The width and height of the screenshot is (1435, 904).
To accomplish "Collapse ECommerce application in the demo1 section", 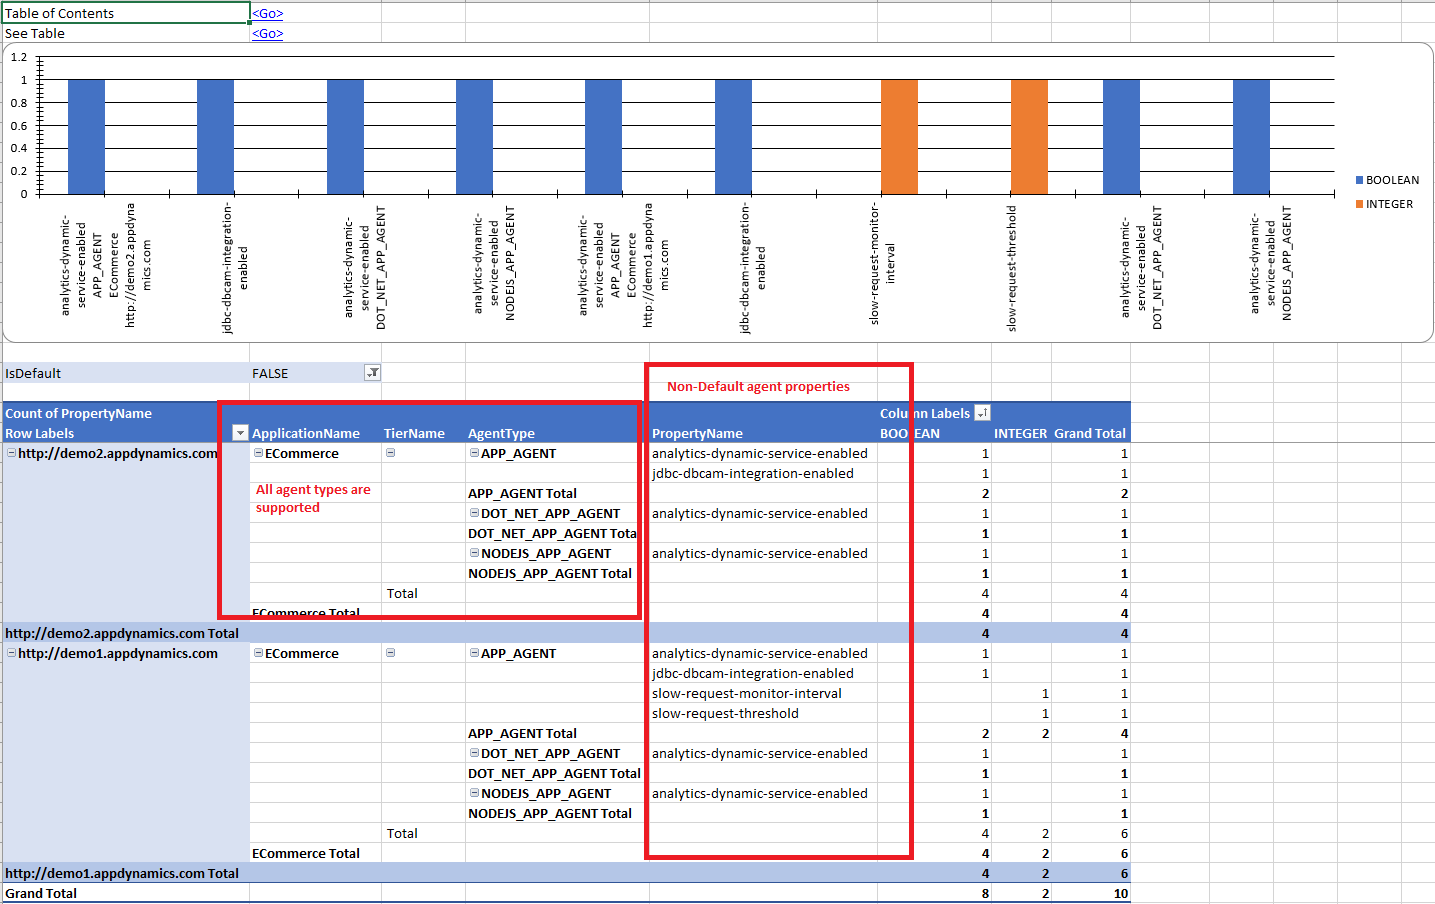I will pyautogui.click(x=258, y=653).
